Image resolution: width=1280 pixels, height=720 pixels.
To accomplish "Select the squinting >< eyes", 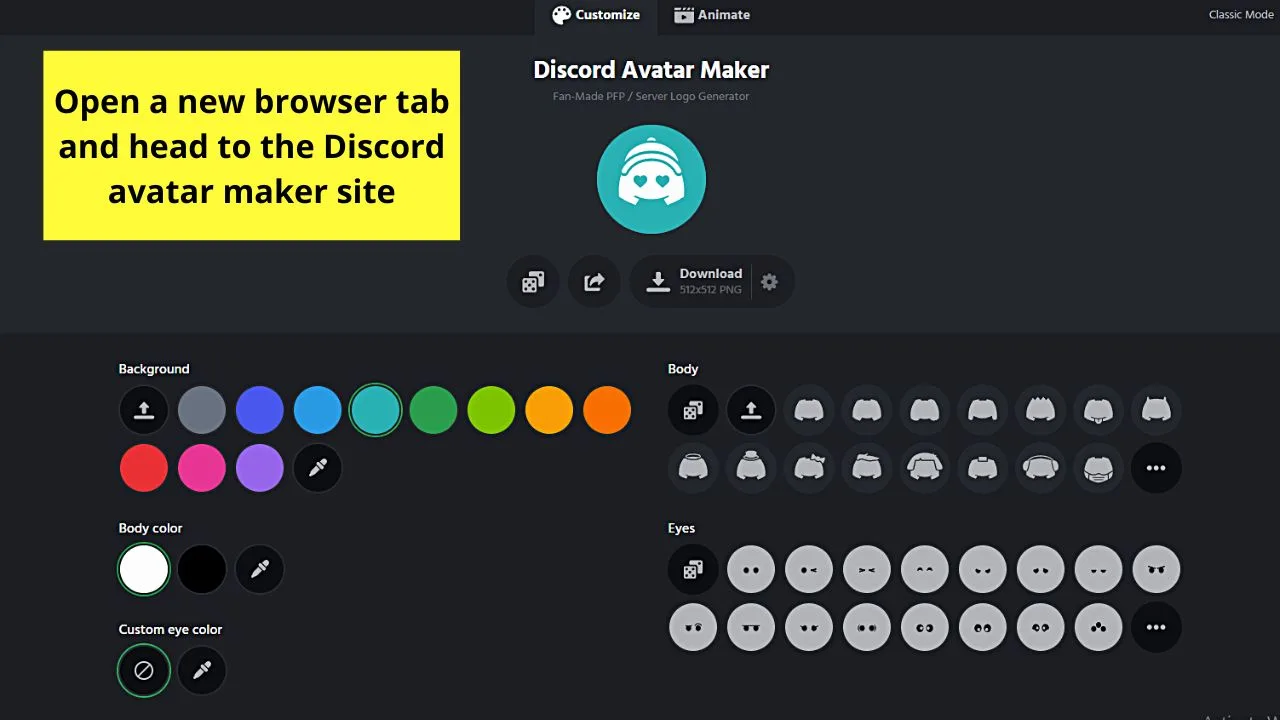I will point(867,569).
